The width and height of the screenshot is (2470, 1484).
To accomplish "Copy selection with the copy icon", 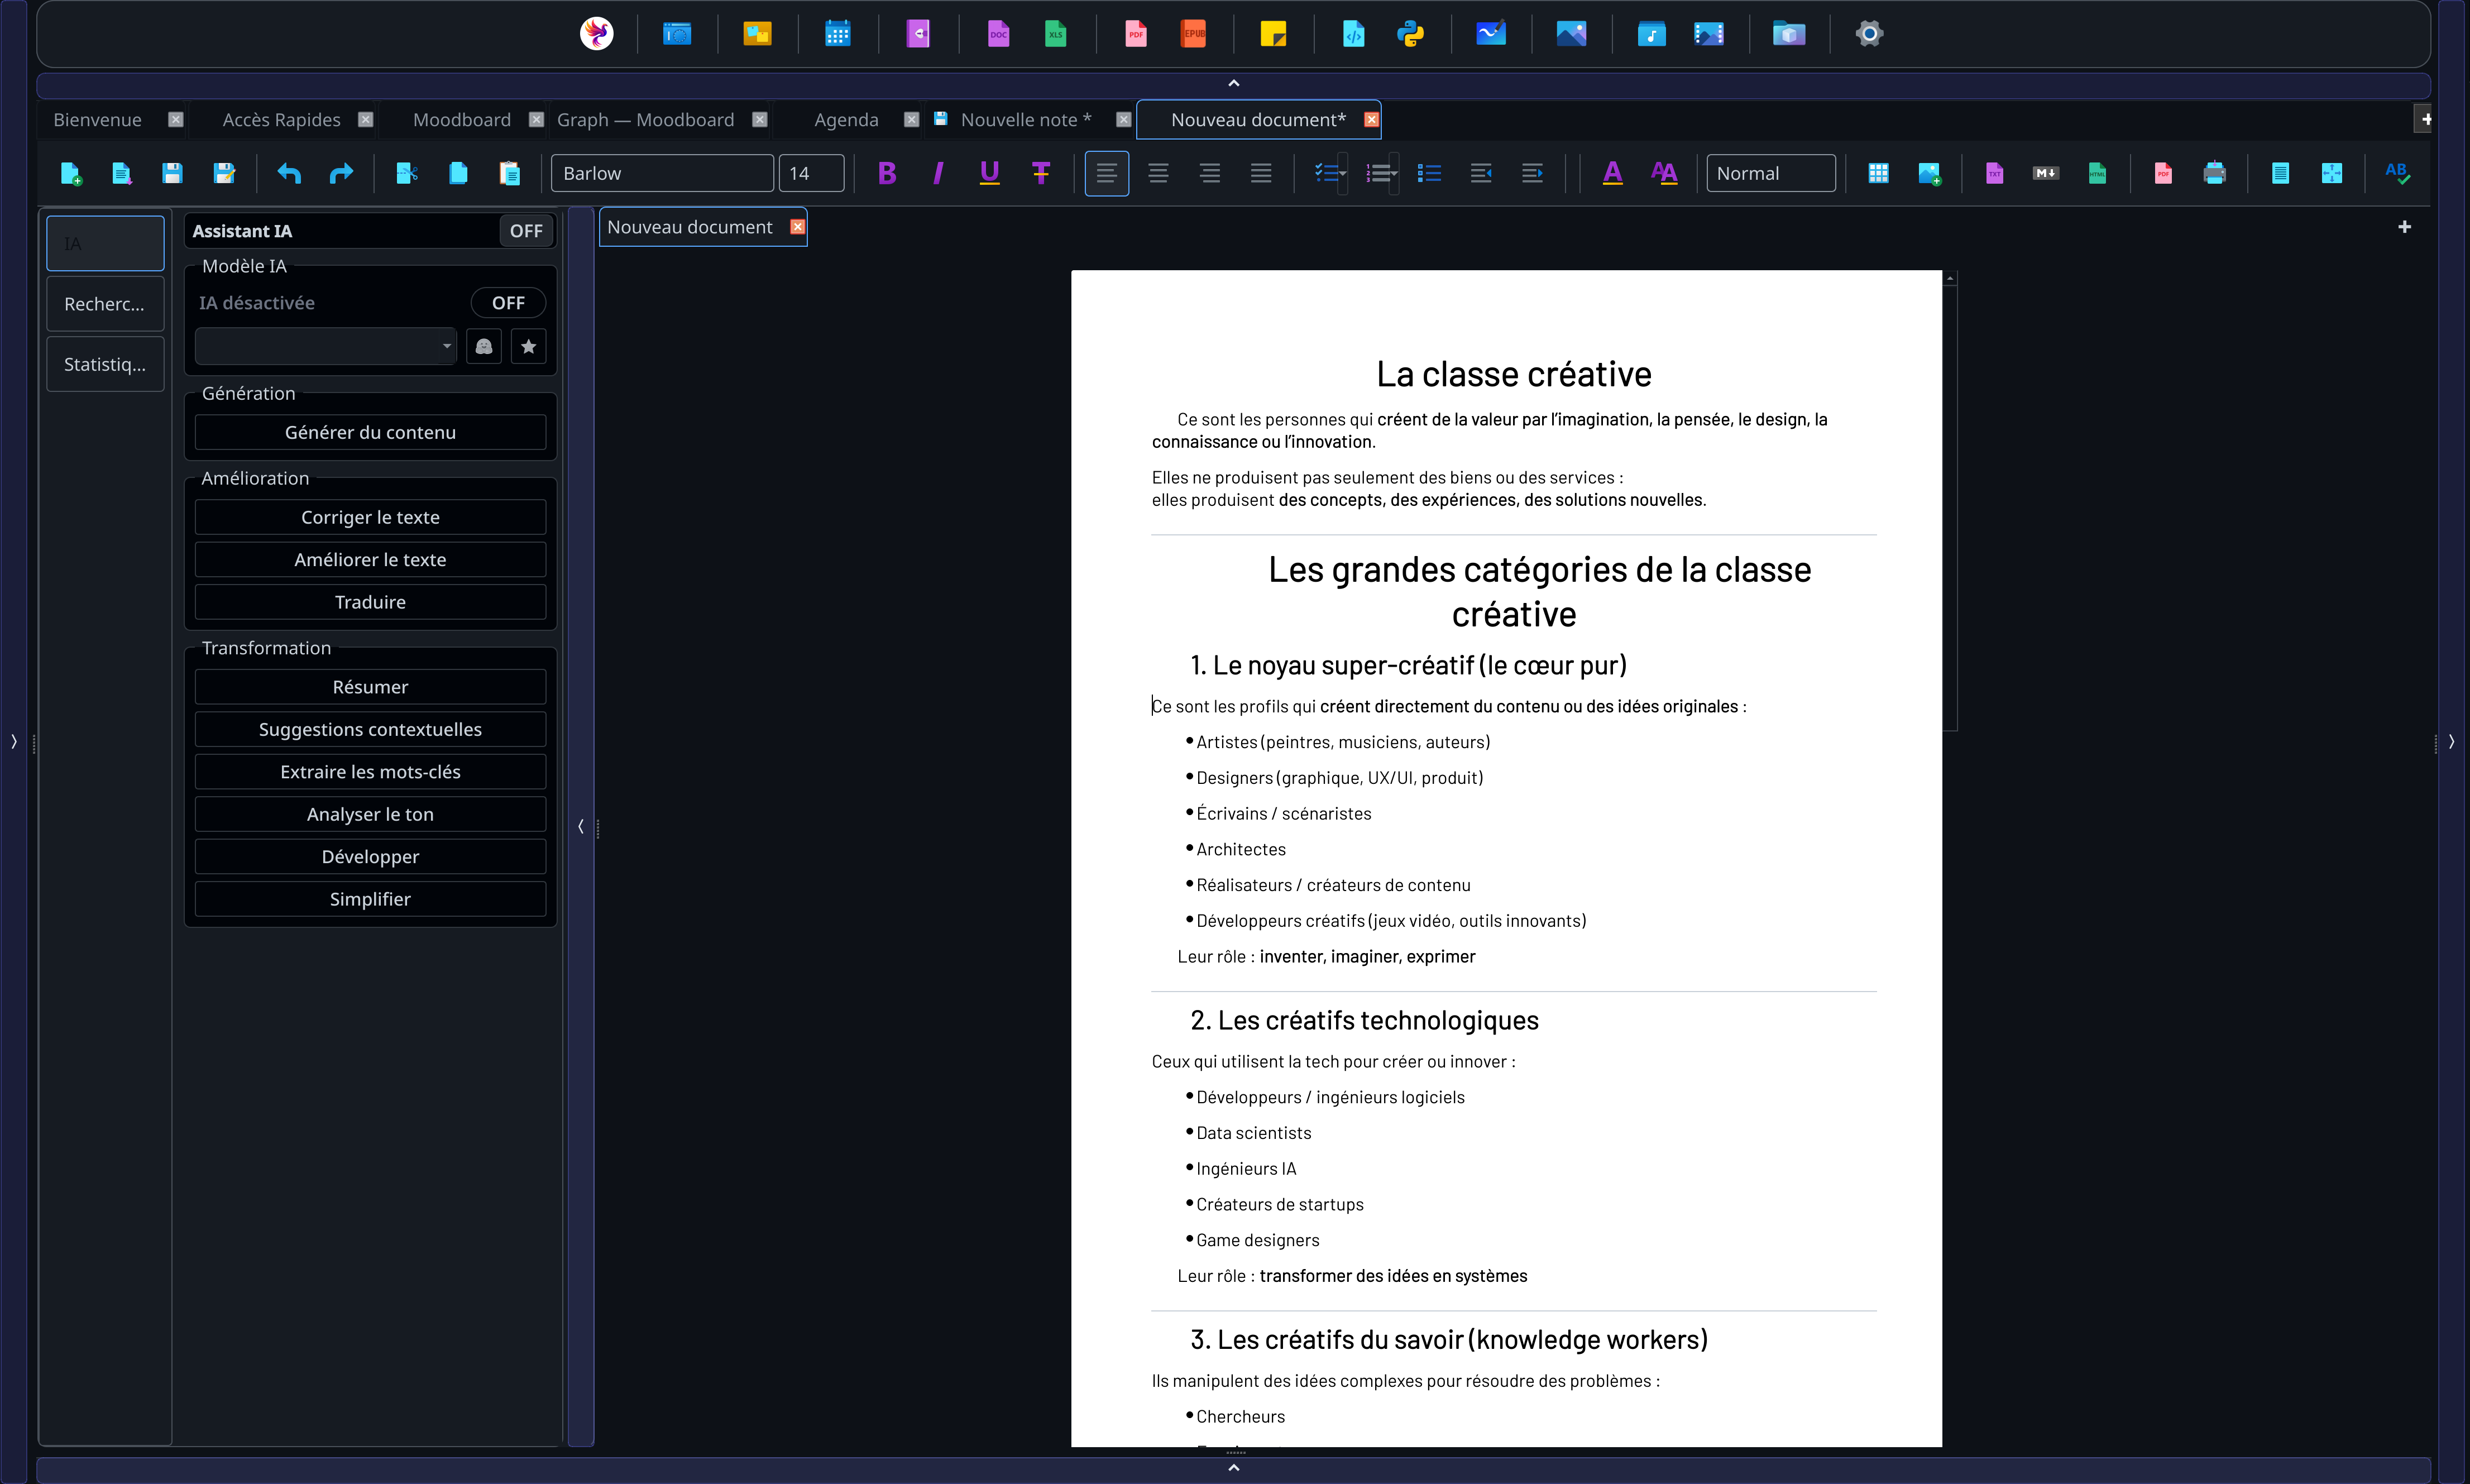I will tap(458, 174).
